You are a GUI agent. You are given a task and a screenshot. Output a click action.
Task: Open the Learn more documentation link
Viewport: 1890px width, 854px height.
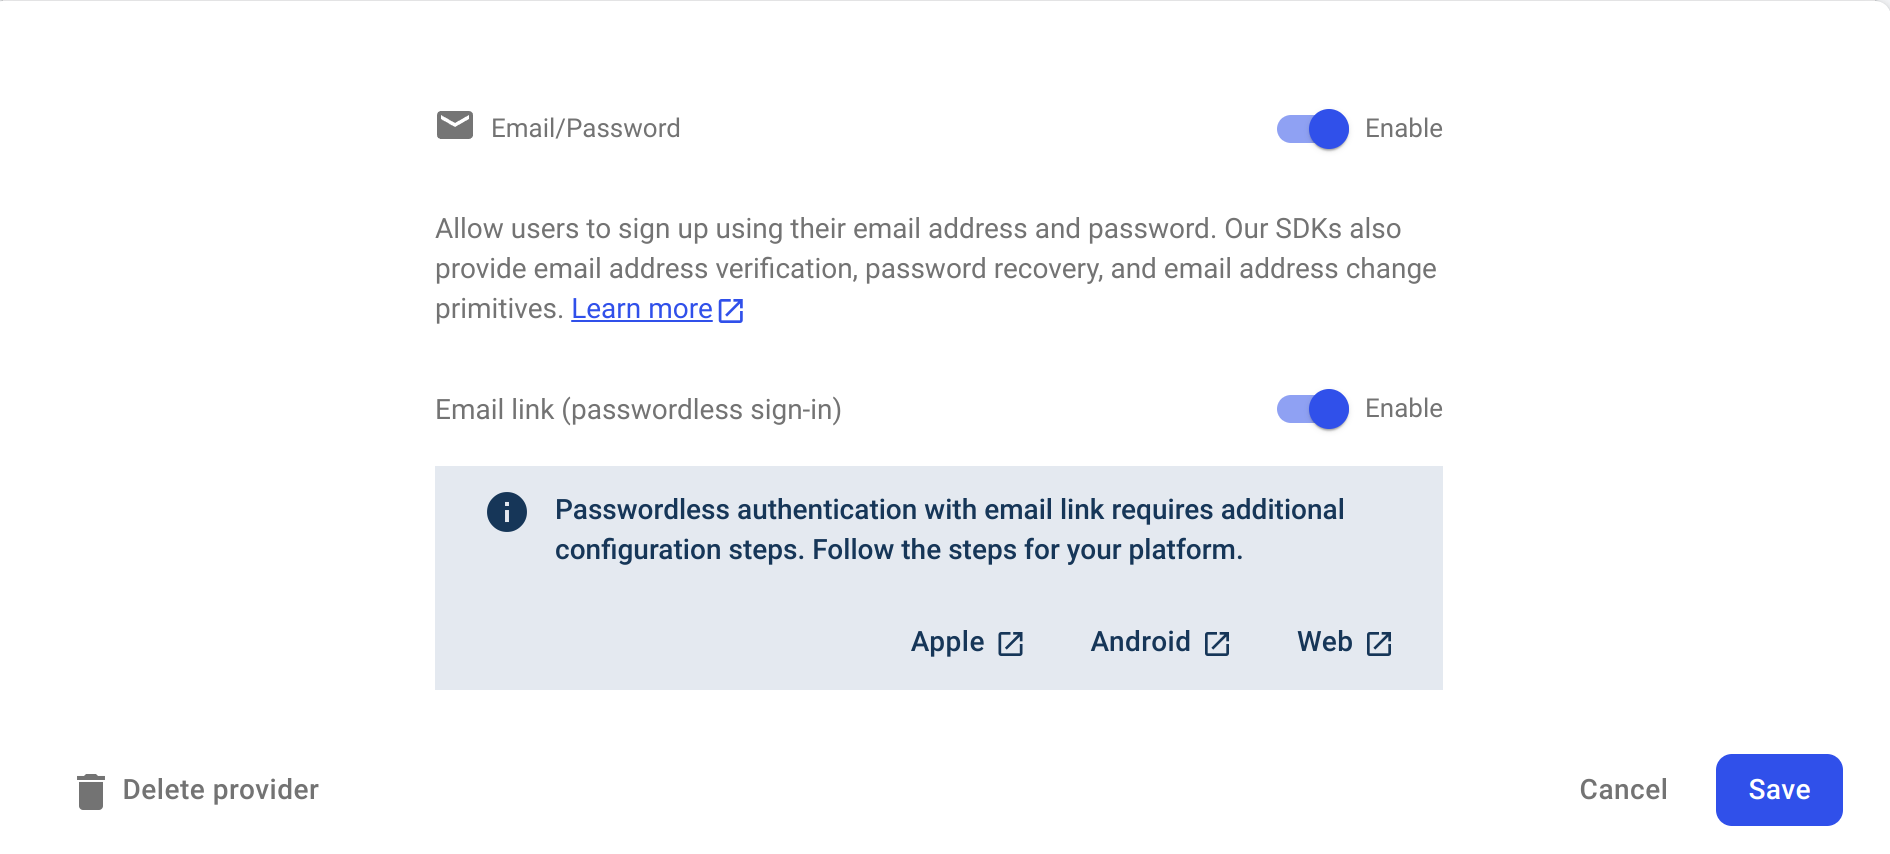coord(641,308)
